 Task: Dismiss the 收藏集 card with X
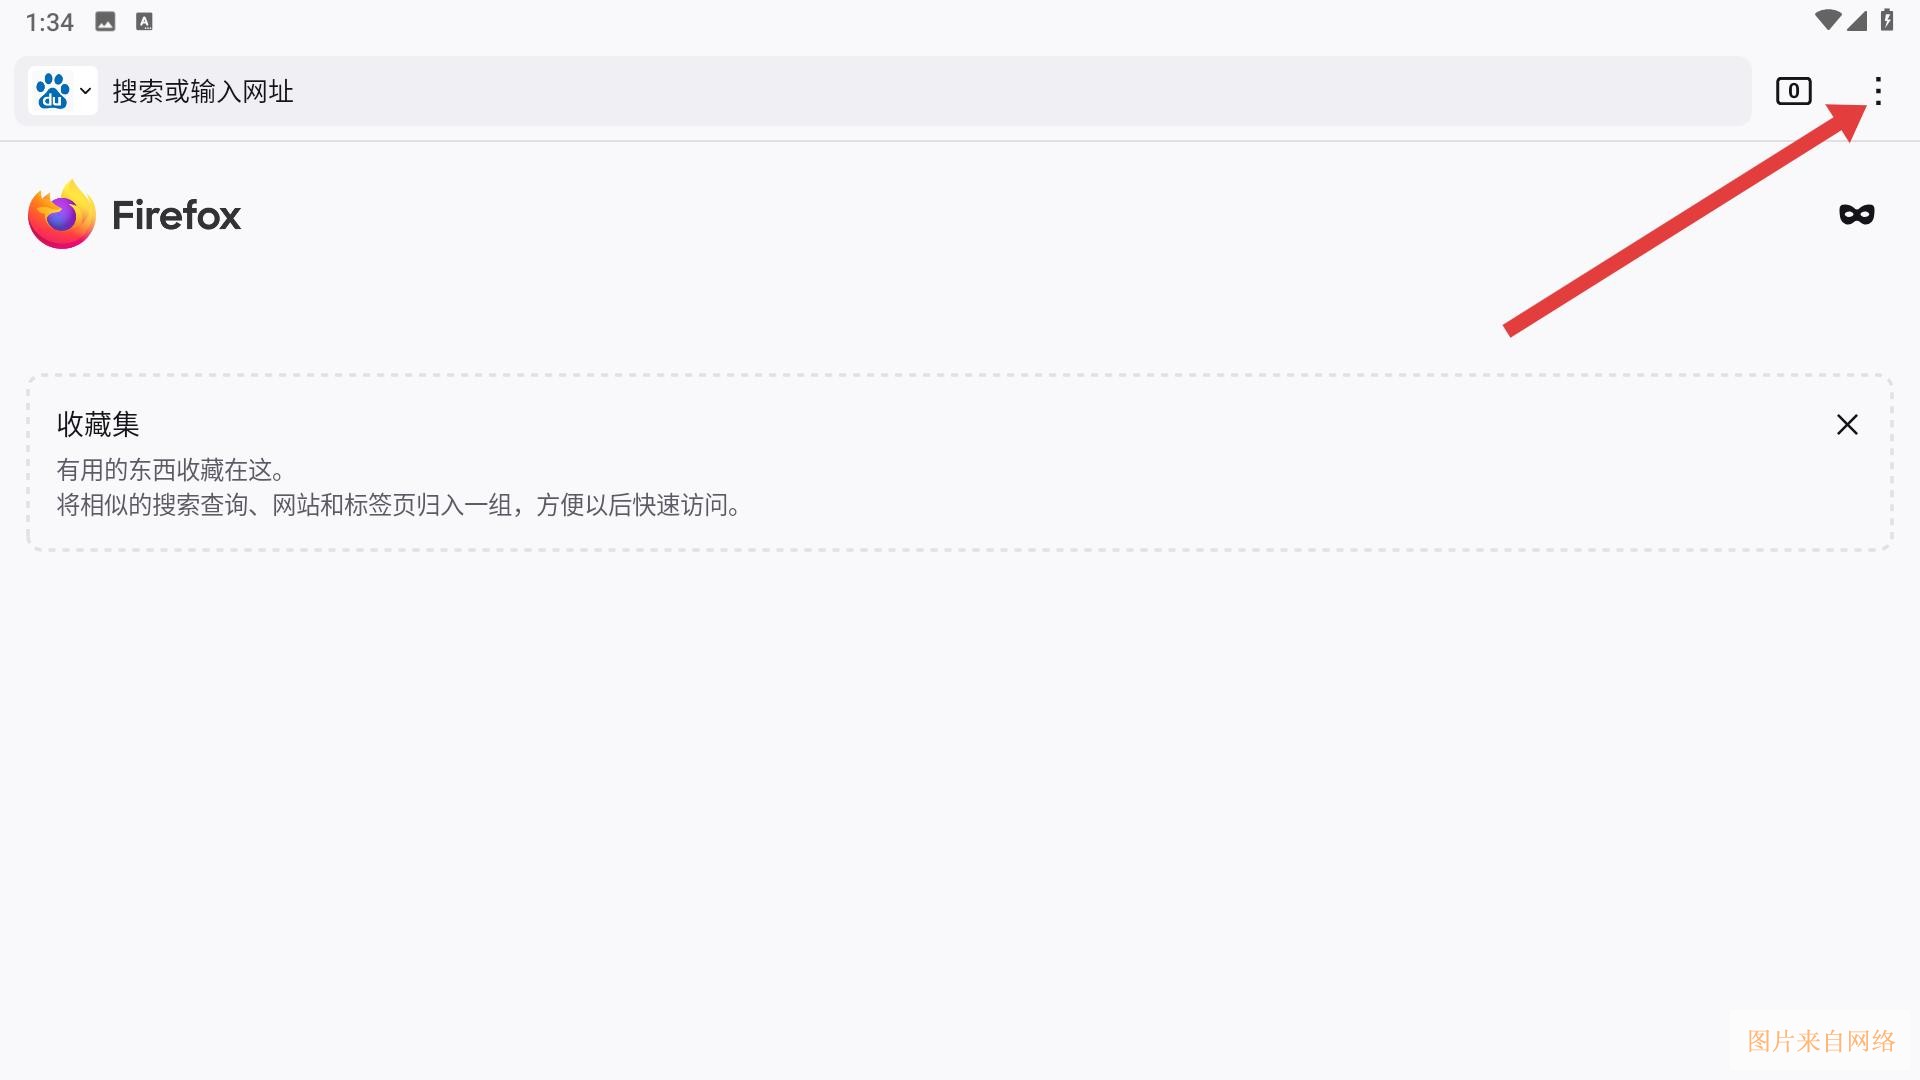[x=1847, y=425]
